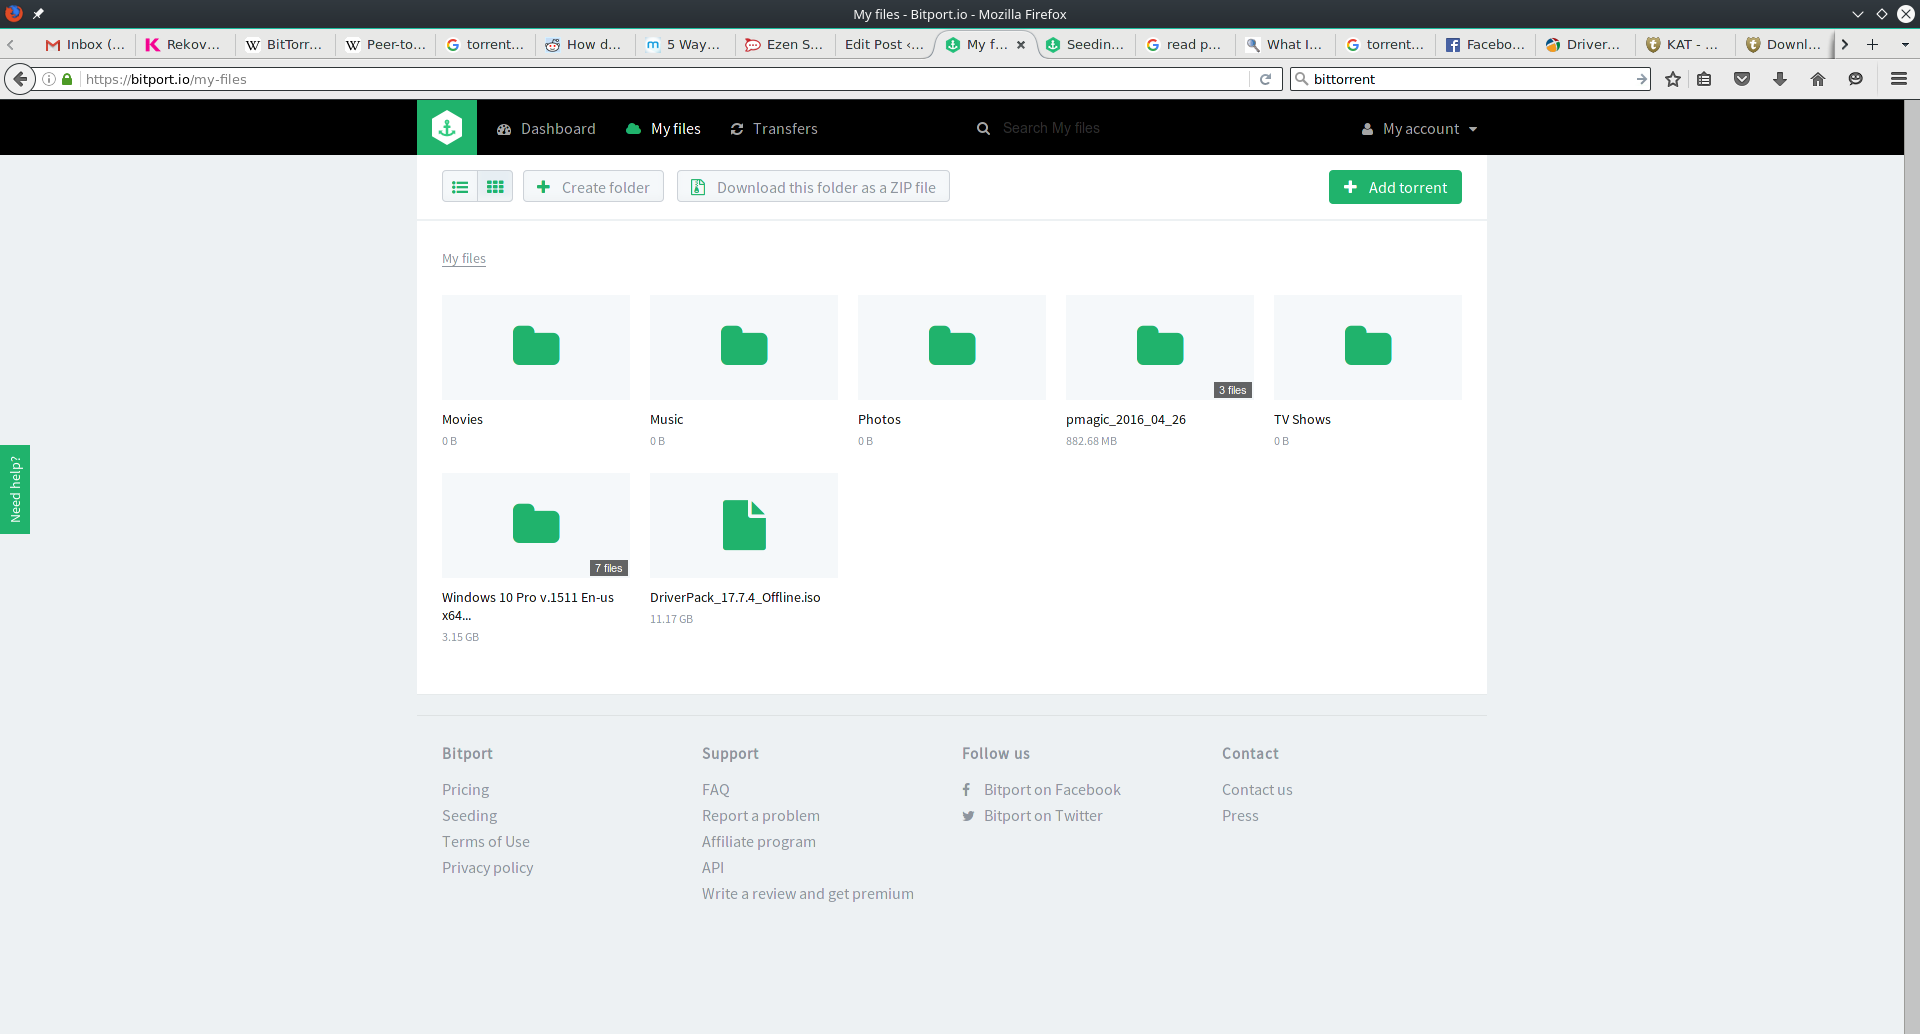The image size is (1920, 1034).
Task: Click the My files breadcrumb link
Action: pyautogui.click(x=464, y=258)
